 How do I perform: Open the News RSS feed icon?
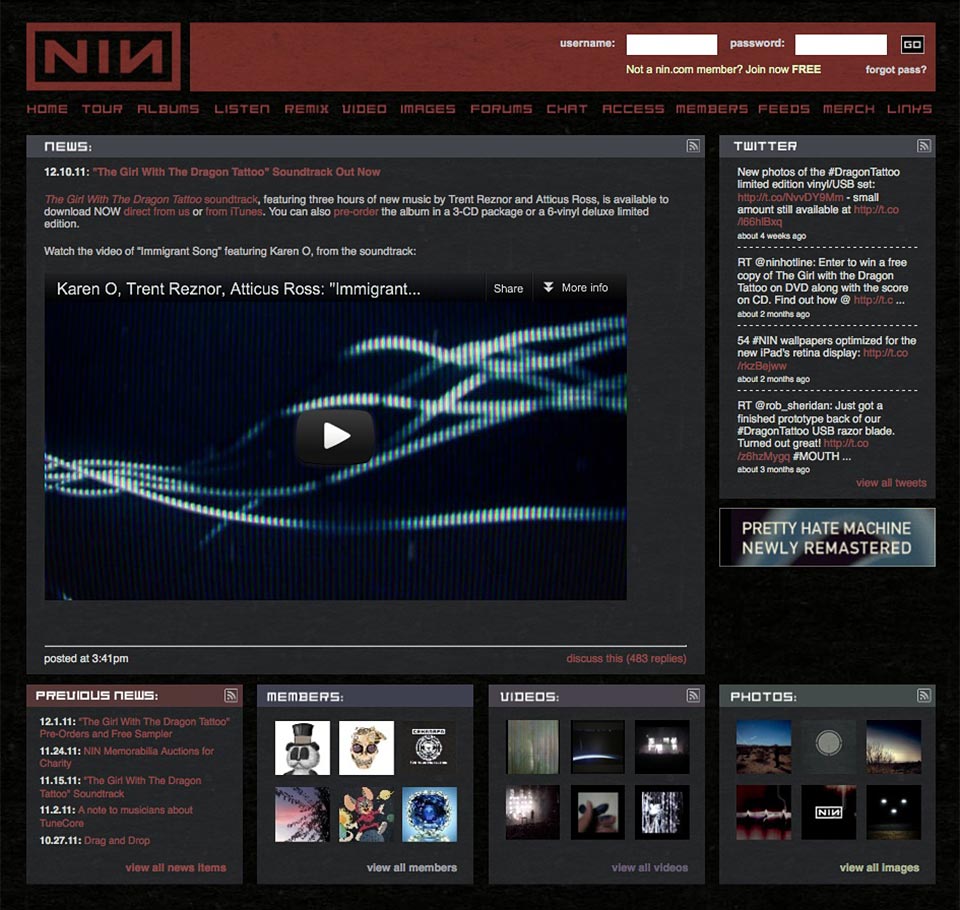point(692,146)
